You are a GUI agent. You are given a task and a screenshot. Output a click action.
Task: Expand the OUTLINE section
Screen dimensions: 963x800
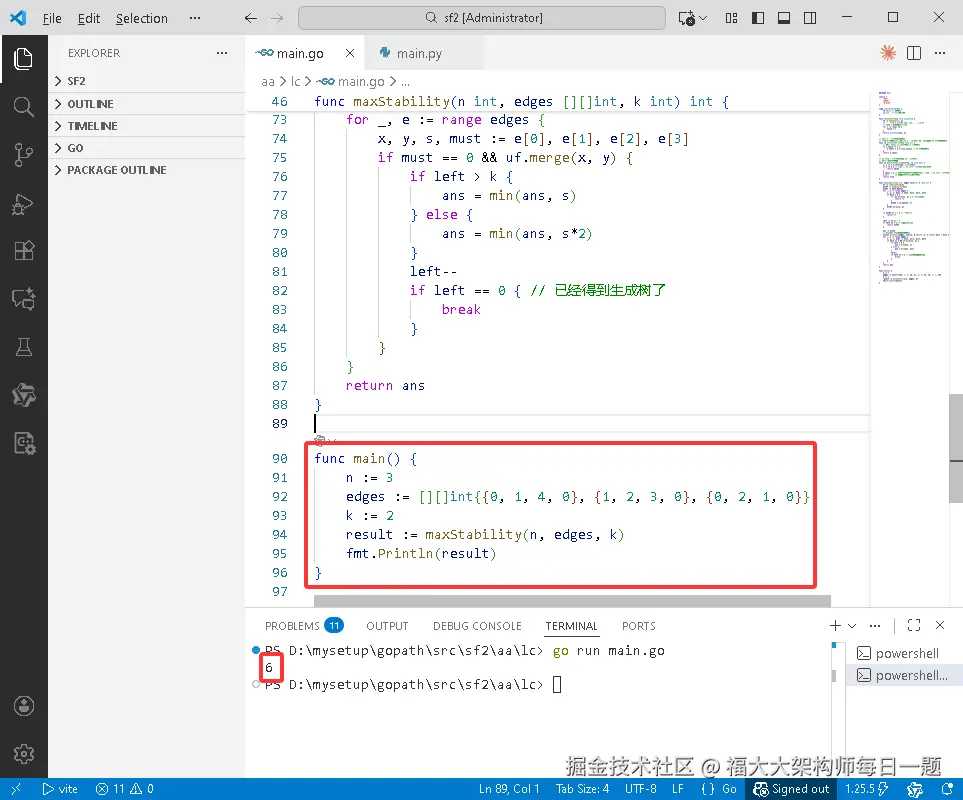146,104
